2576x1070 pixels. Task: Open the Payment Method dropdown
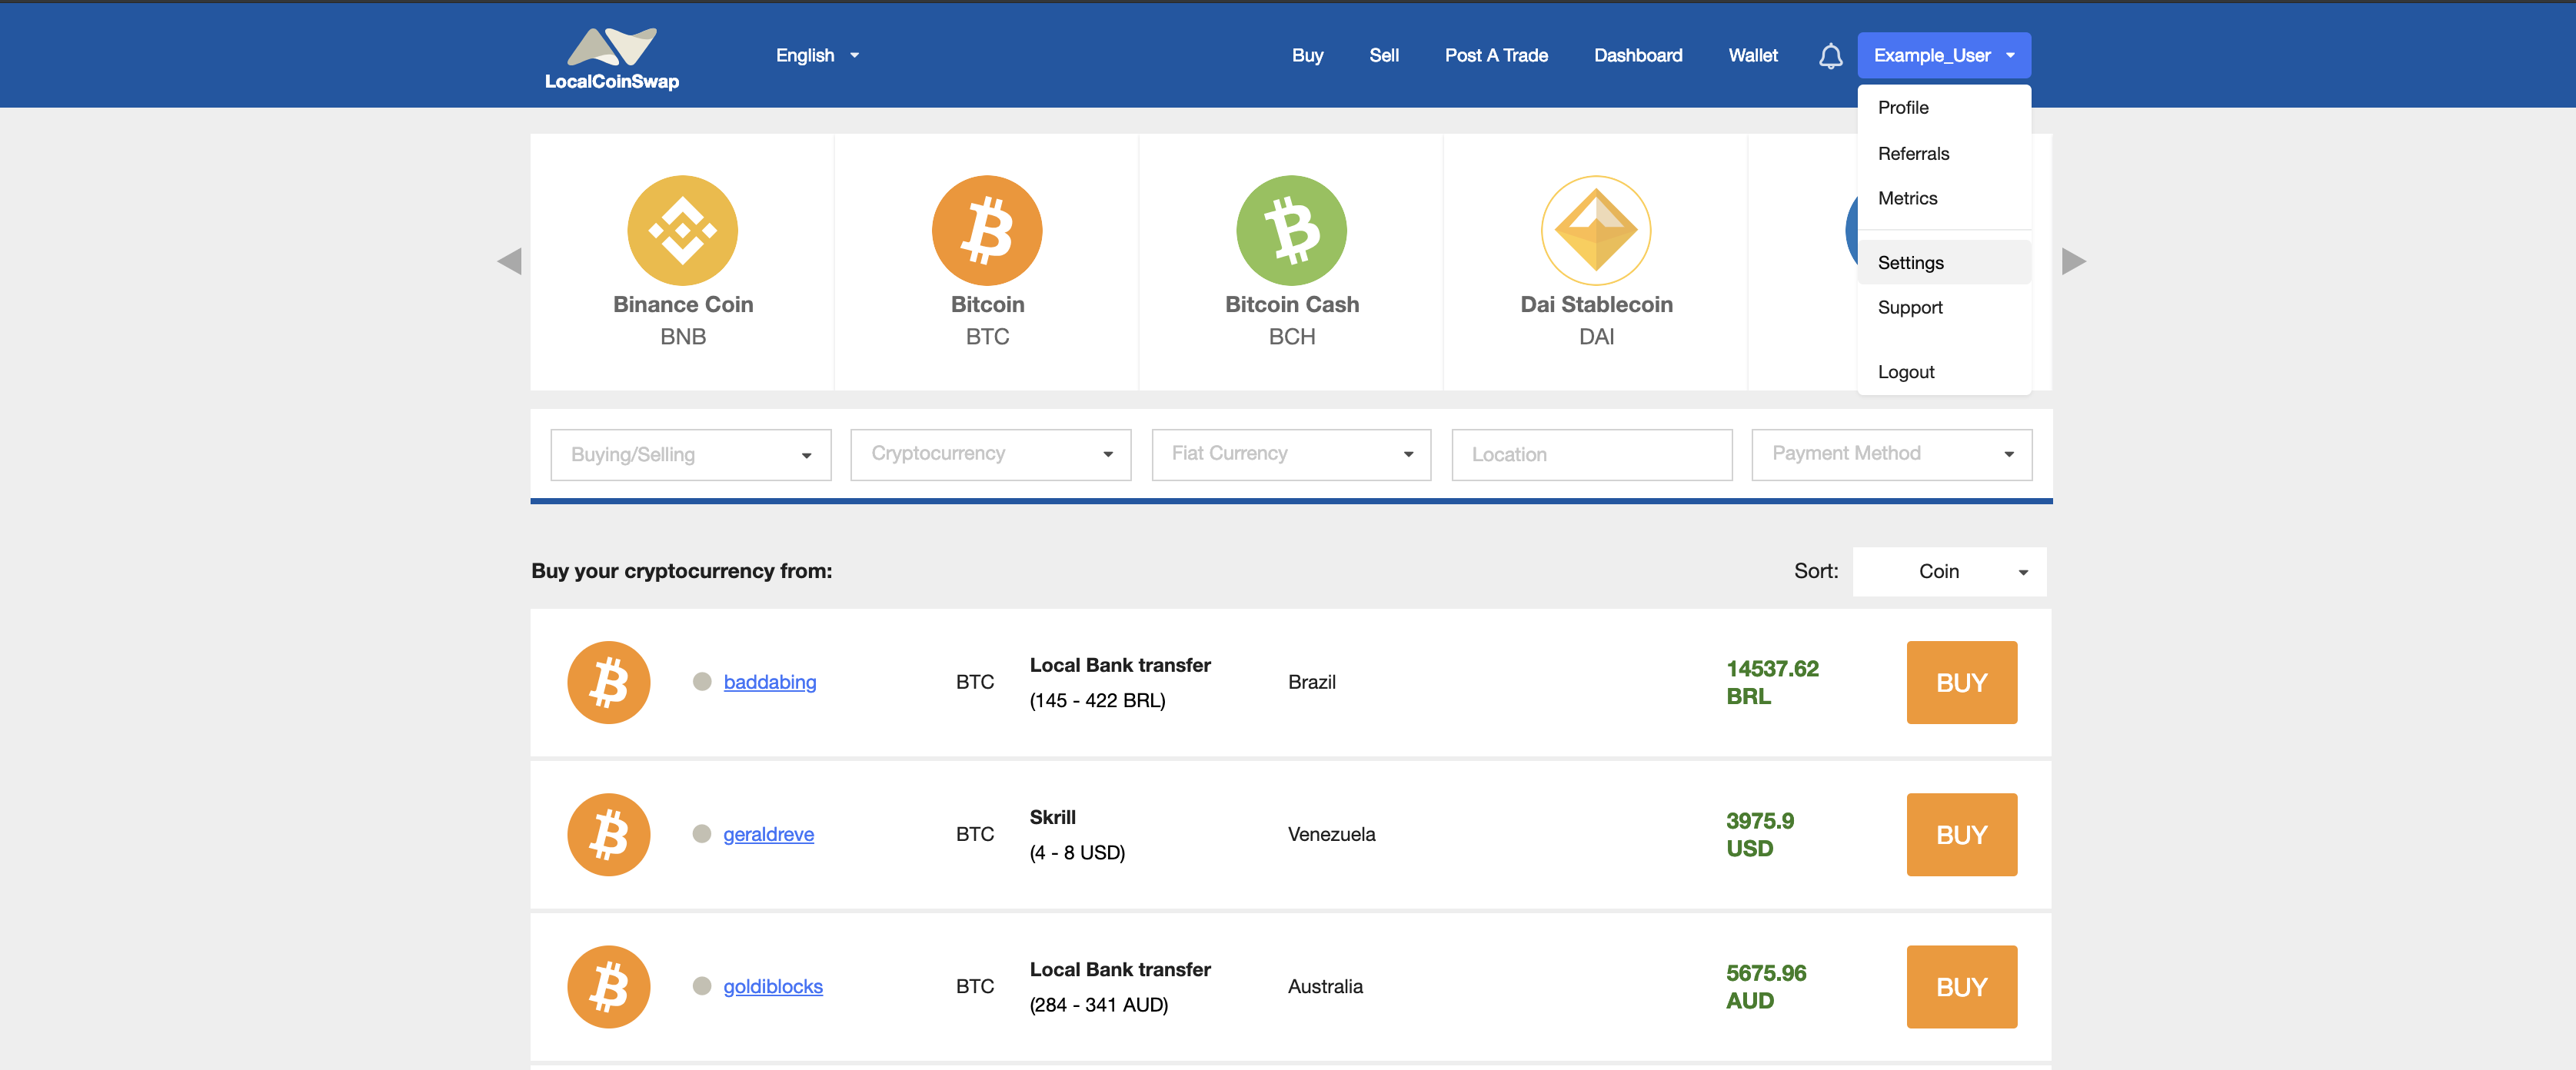[x=1891, y=454]
